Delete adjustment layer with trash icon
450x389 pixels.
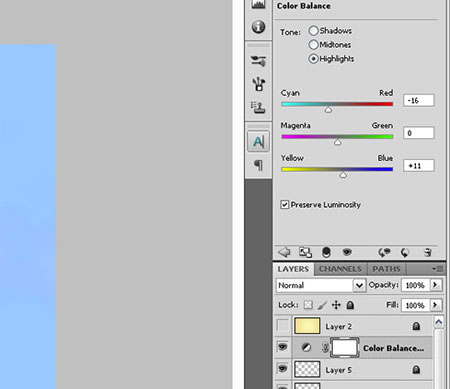click(428, 252)
